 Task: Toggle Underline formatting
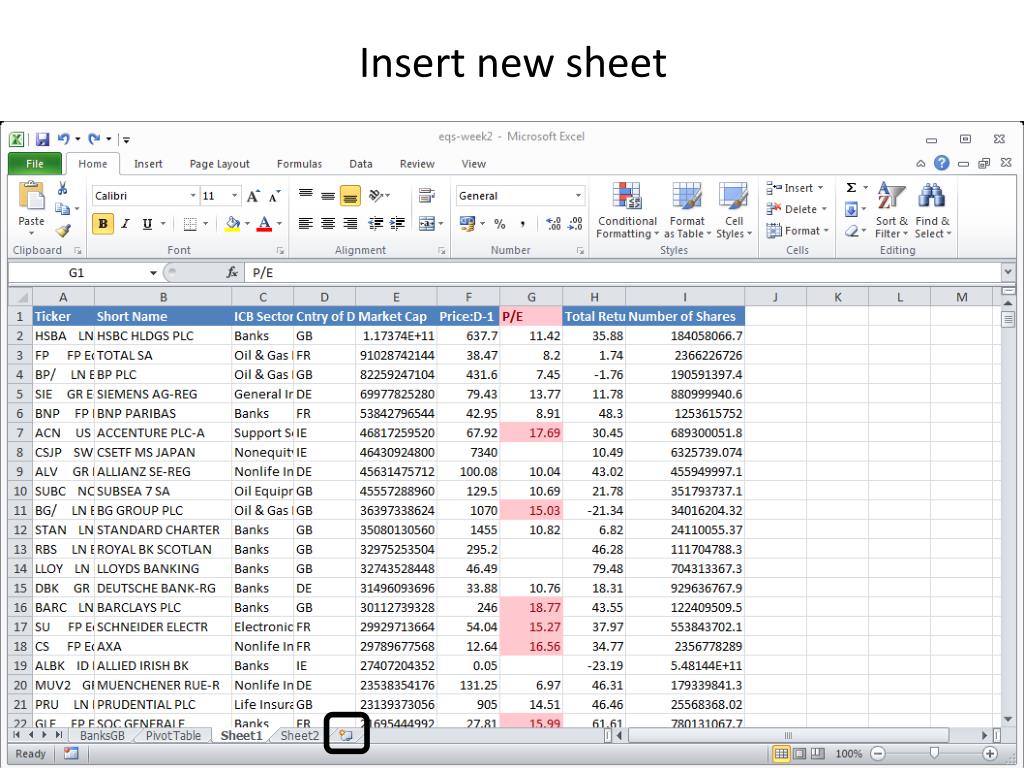(x=148, y=224)
